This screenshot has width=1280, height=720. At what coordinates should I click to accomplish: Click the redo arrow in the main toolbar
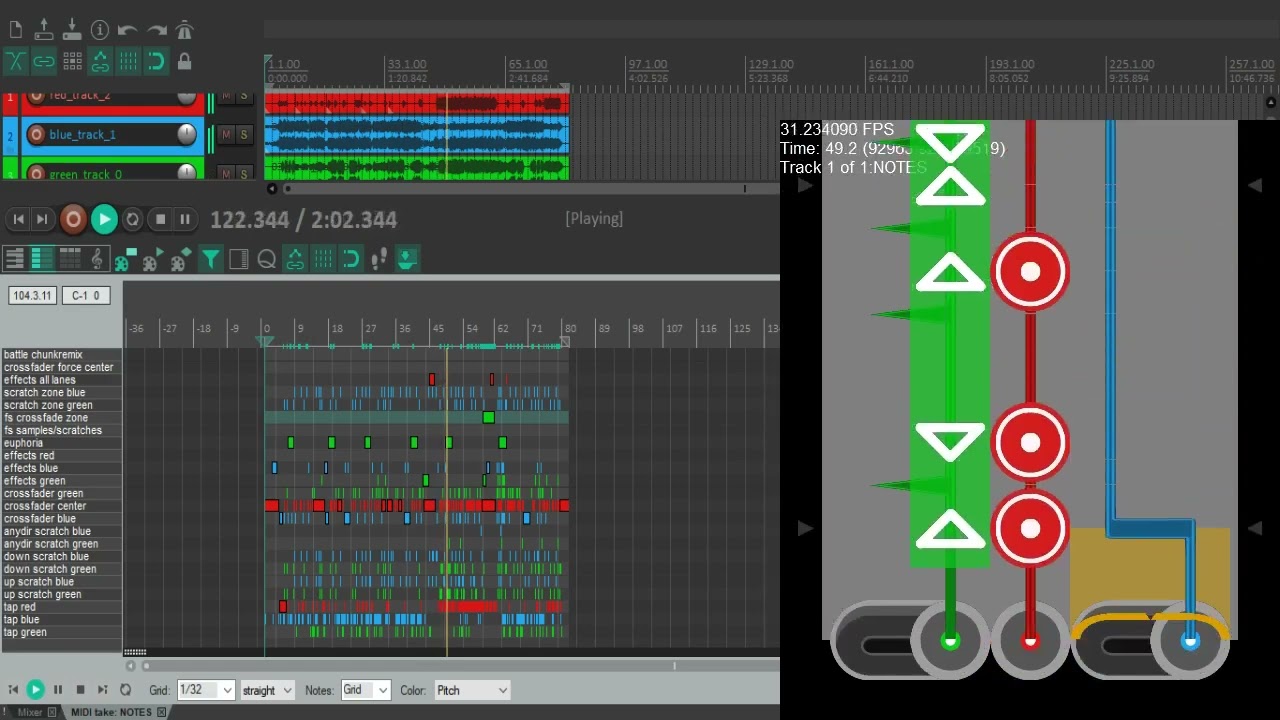pos(157,31)
